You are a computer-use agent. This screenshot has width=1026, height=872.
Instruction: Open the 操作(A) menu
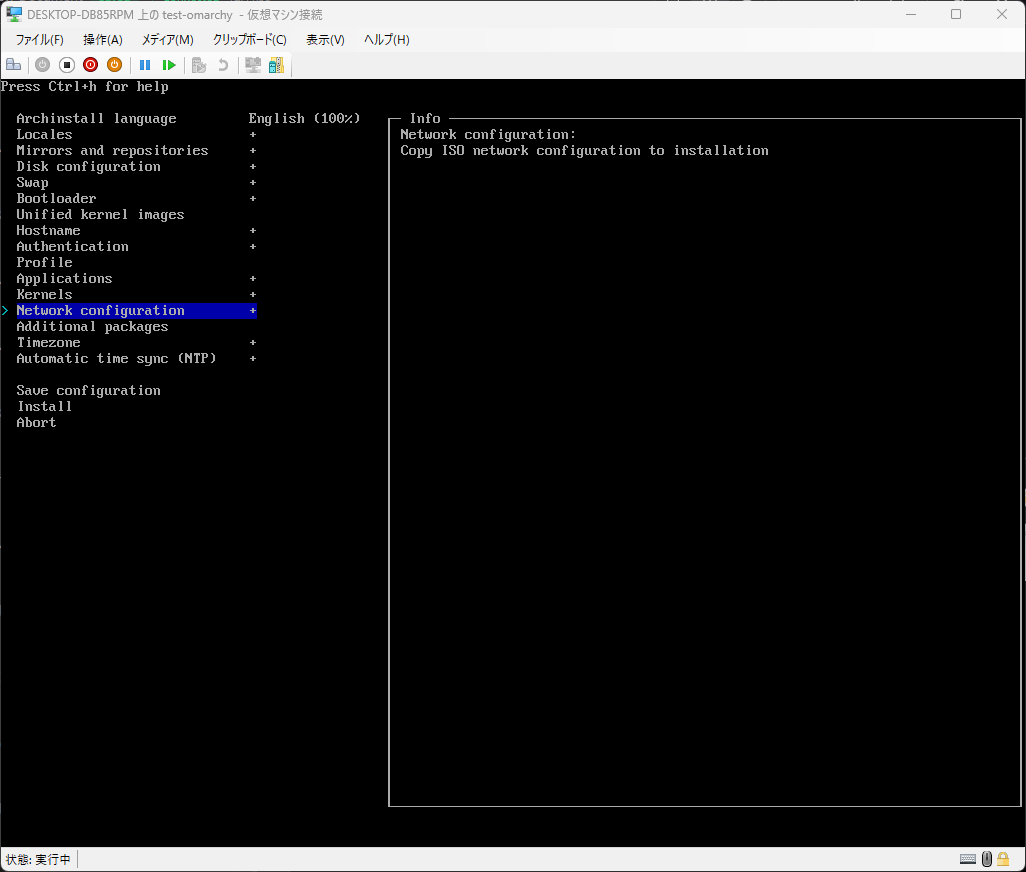click(103, 40)
